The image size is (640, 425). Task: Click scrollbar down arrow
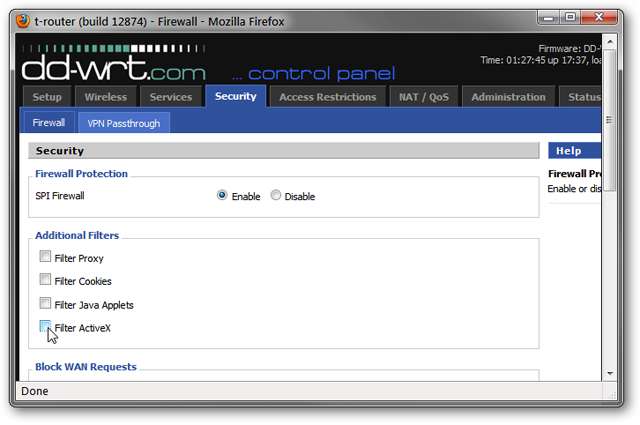click(x=610, y=373)
